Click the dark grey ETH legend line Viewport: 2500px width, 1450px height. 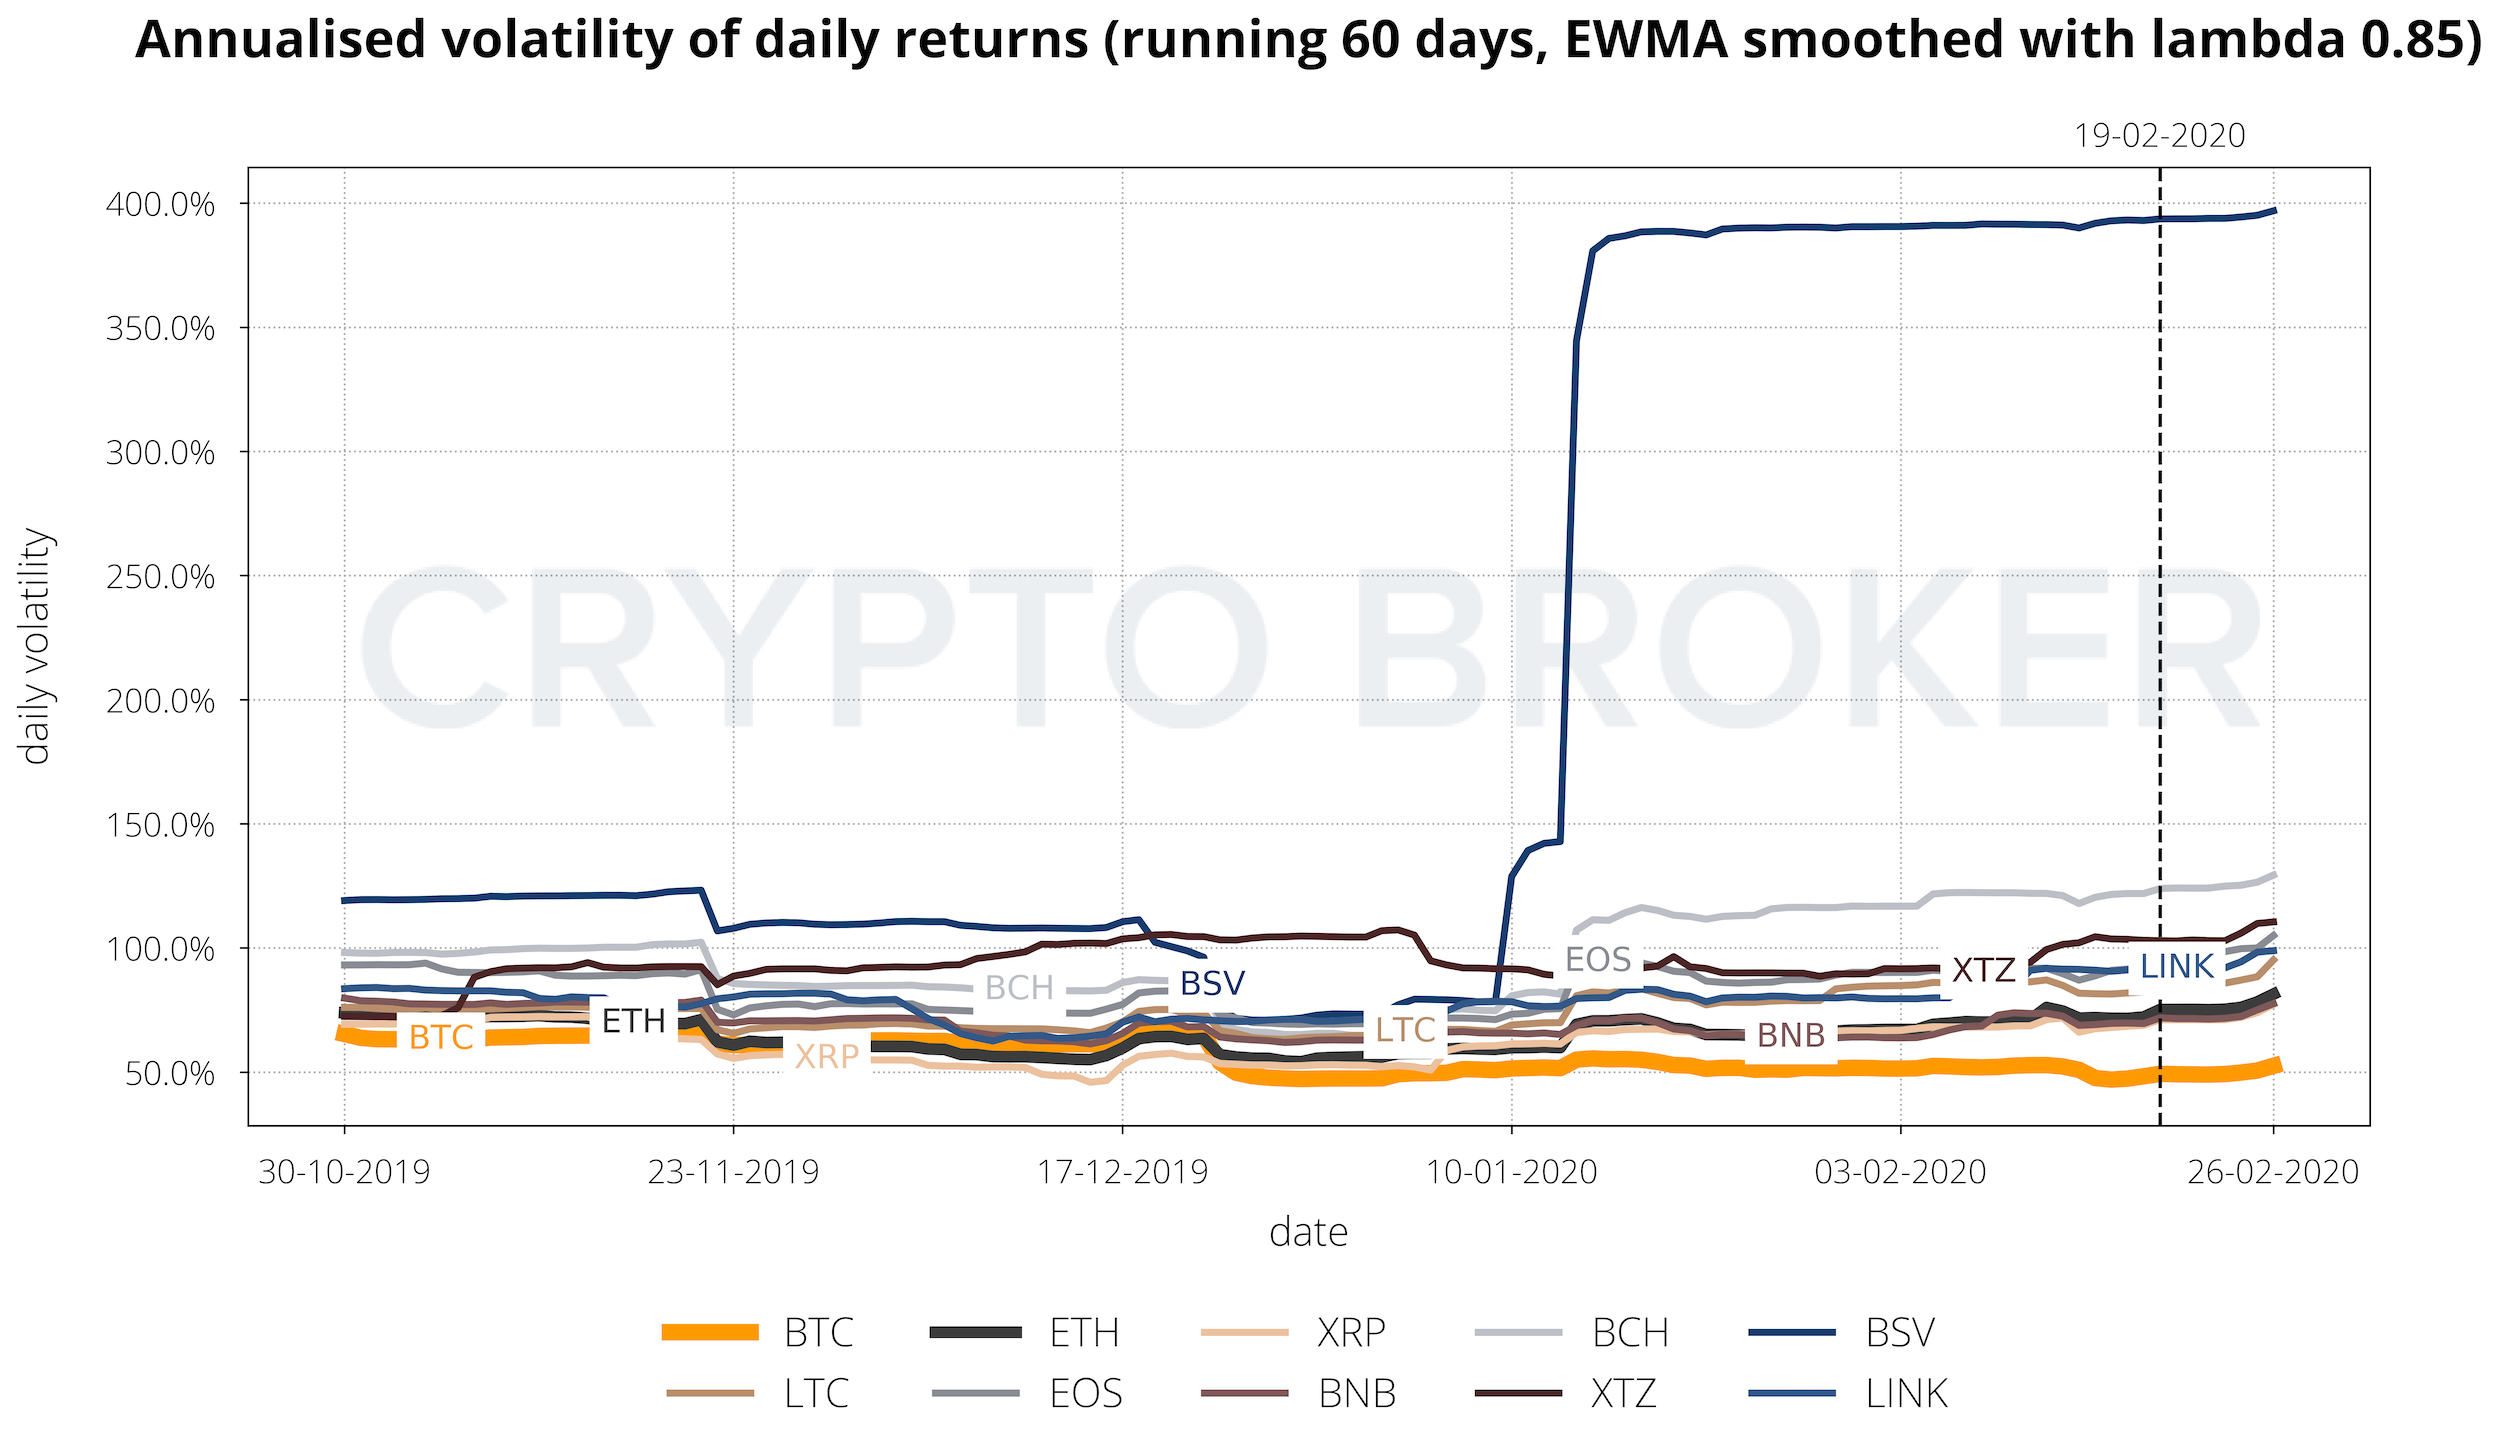click(x=975, y=1332)
